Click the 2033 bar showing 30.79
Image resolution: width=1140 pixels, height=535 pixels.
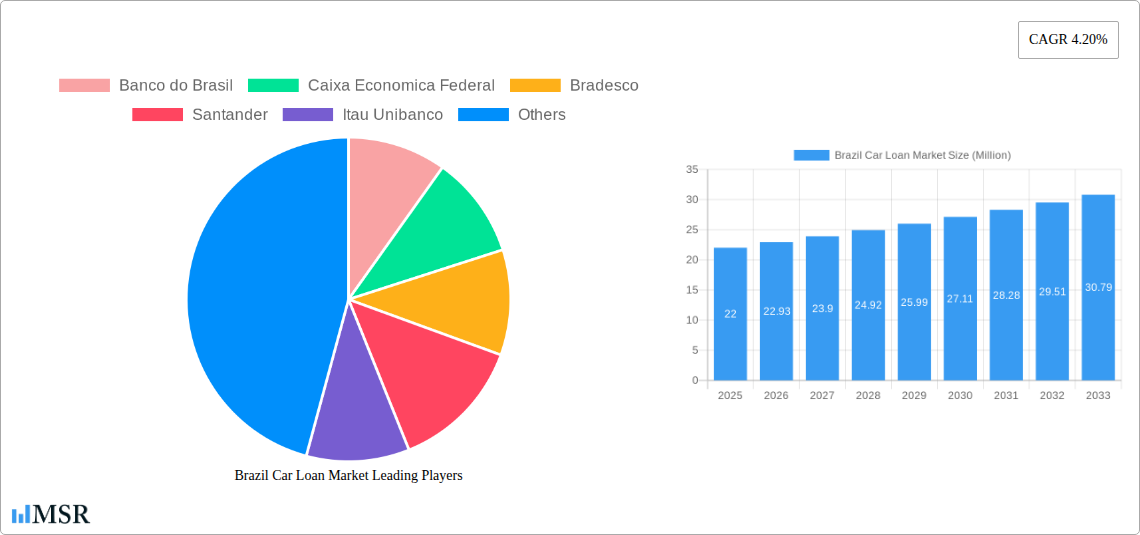[x=1099, y=288]
